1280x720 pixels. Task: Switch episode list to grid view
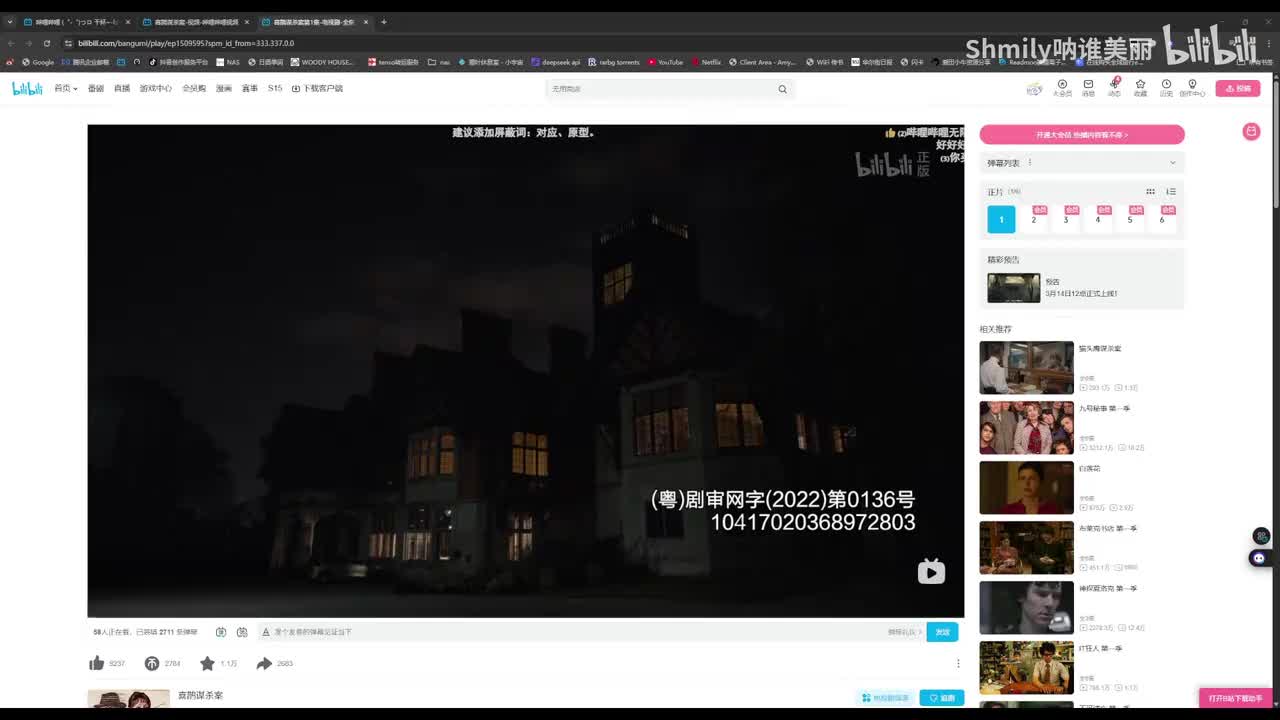tap(1150, 192)
